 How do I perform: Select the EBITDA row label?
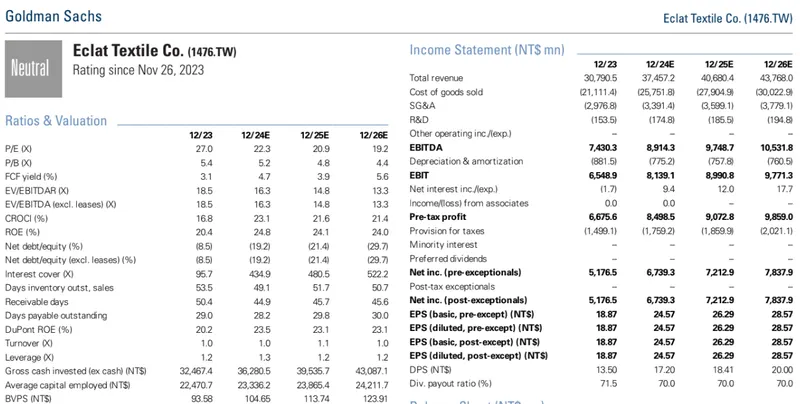(x=428, y=147)
